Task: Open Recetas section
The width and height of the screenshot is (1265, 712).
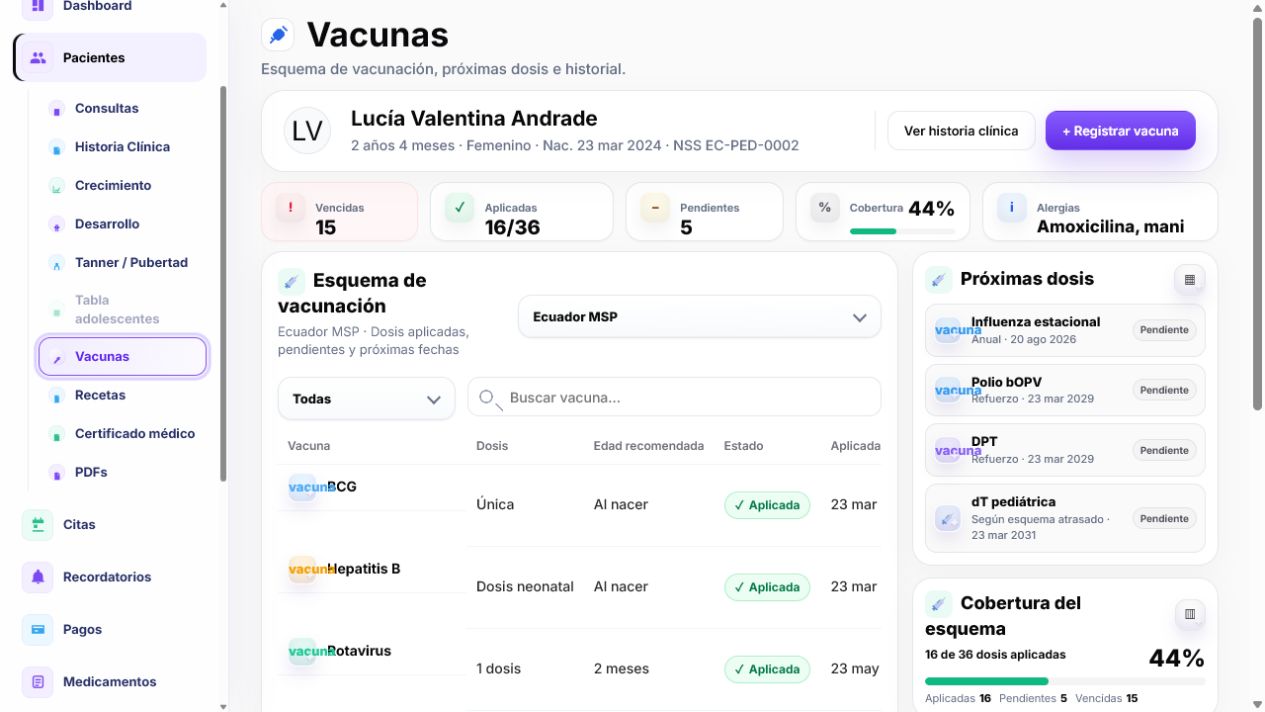Action: click(100, 395)
